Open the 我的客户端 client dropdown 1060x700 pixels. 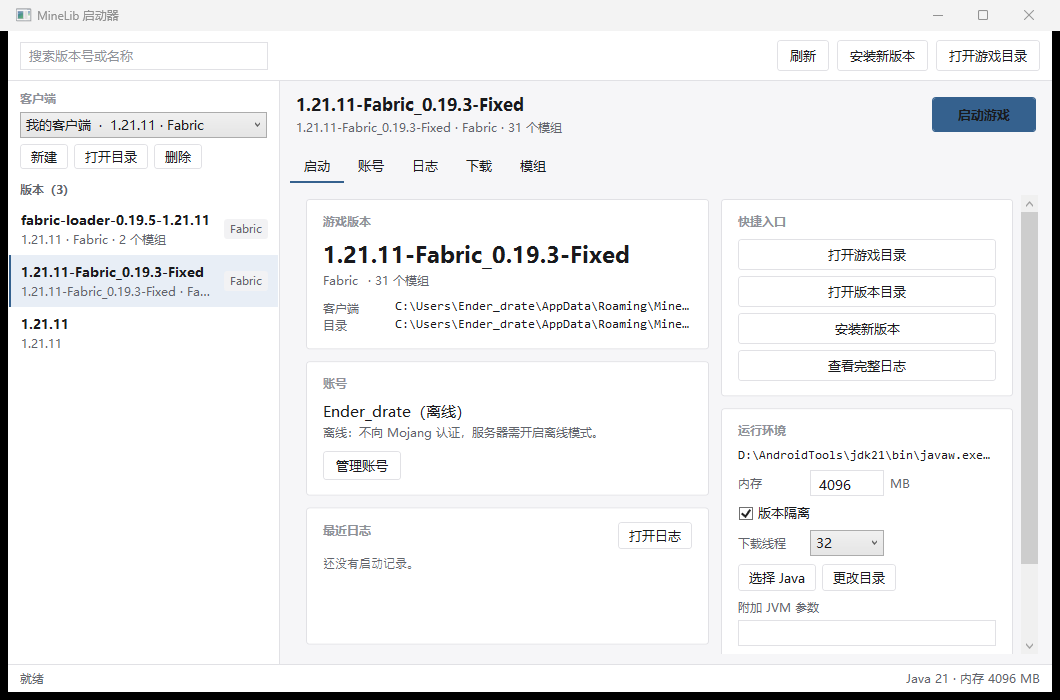tap(143, 125)
